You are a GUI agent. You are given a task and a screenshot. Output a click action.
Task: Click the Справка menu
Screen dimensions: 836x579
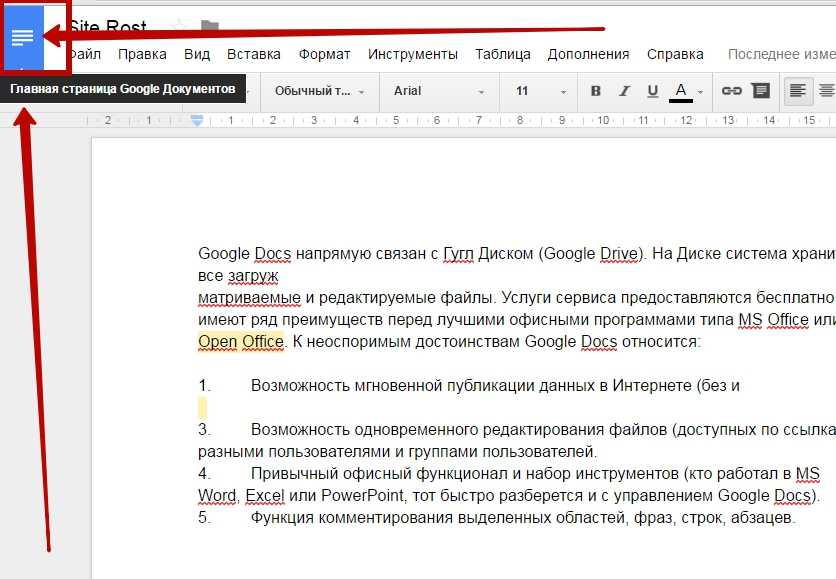[x=675, y=54]
